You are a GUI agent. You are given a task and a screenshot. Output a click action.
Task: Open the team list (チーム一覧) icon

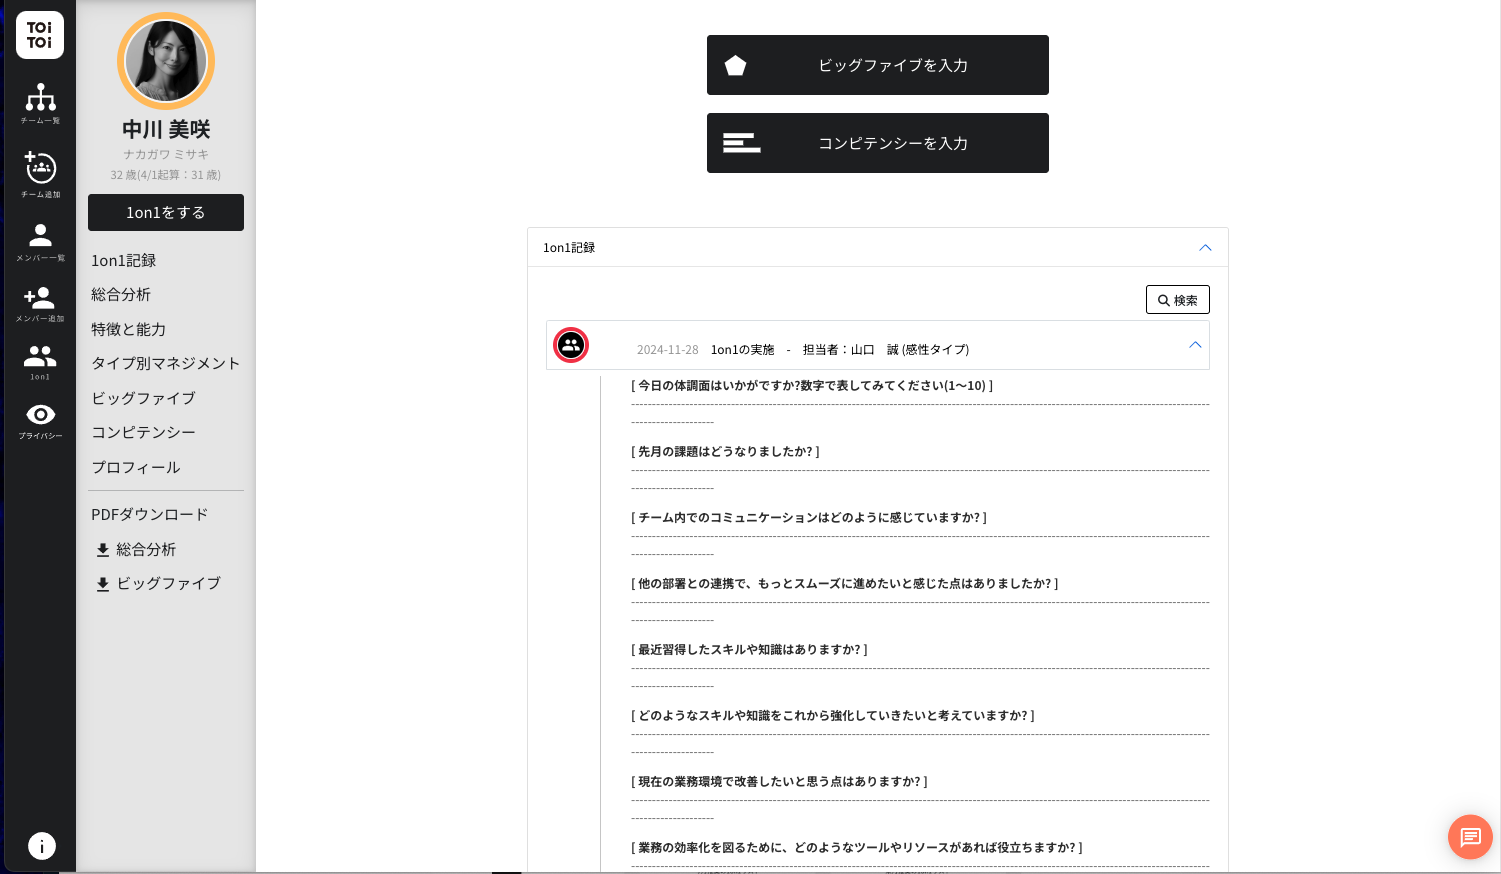40,102
